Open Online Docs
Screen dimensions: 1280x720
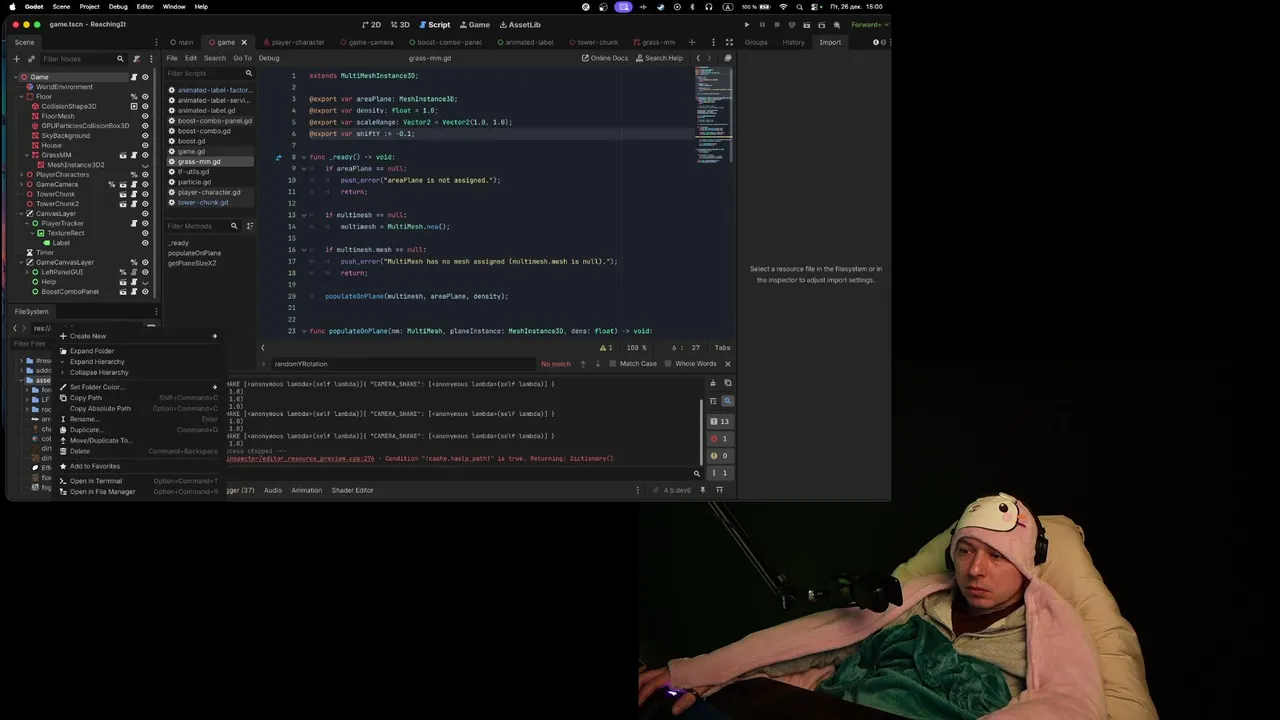605,58
